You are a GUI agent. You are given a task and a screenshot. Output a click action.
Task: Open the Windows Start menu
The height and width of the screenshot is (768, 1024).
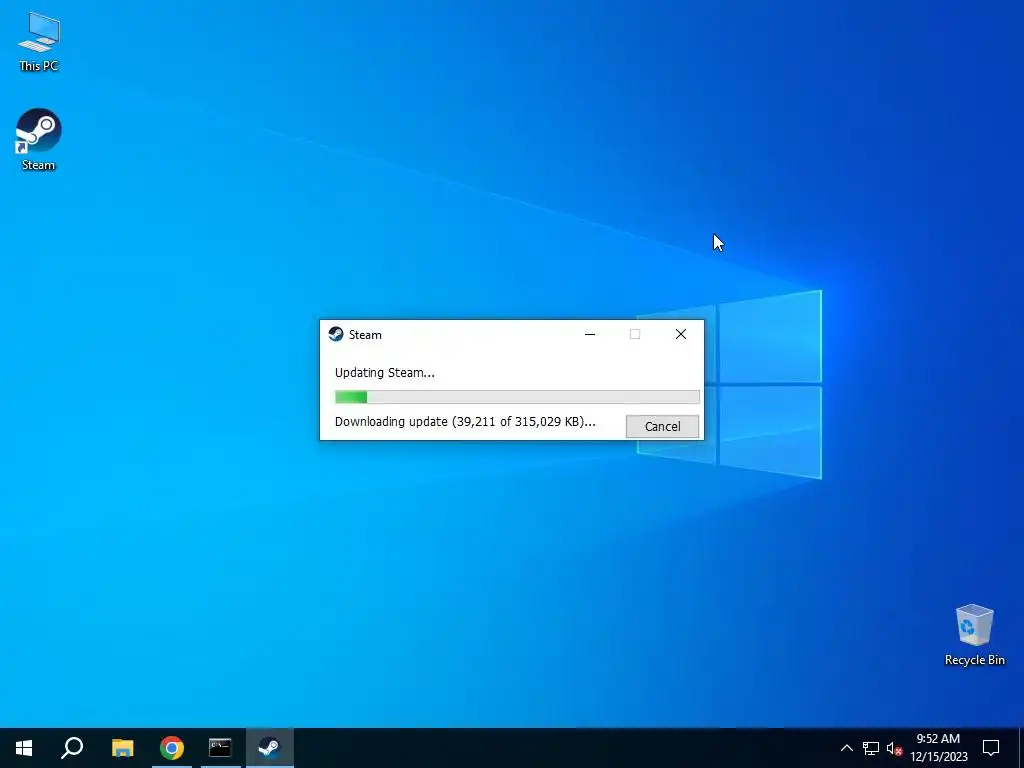point(24,748)
